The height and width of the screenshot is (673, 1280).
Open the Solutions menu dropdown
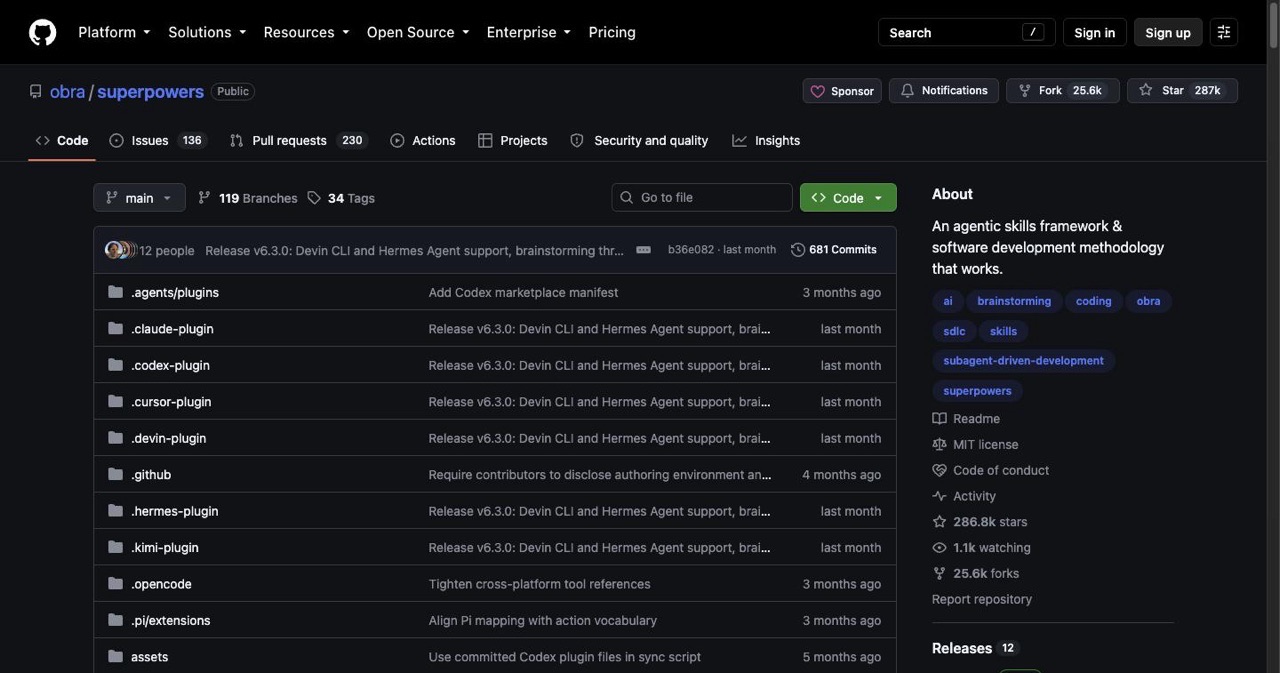pyautogui.click(x=207, y=32)
